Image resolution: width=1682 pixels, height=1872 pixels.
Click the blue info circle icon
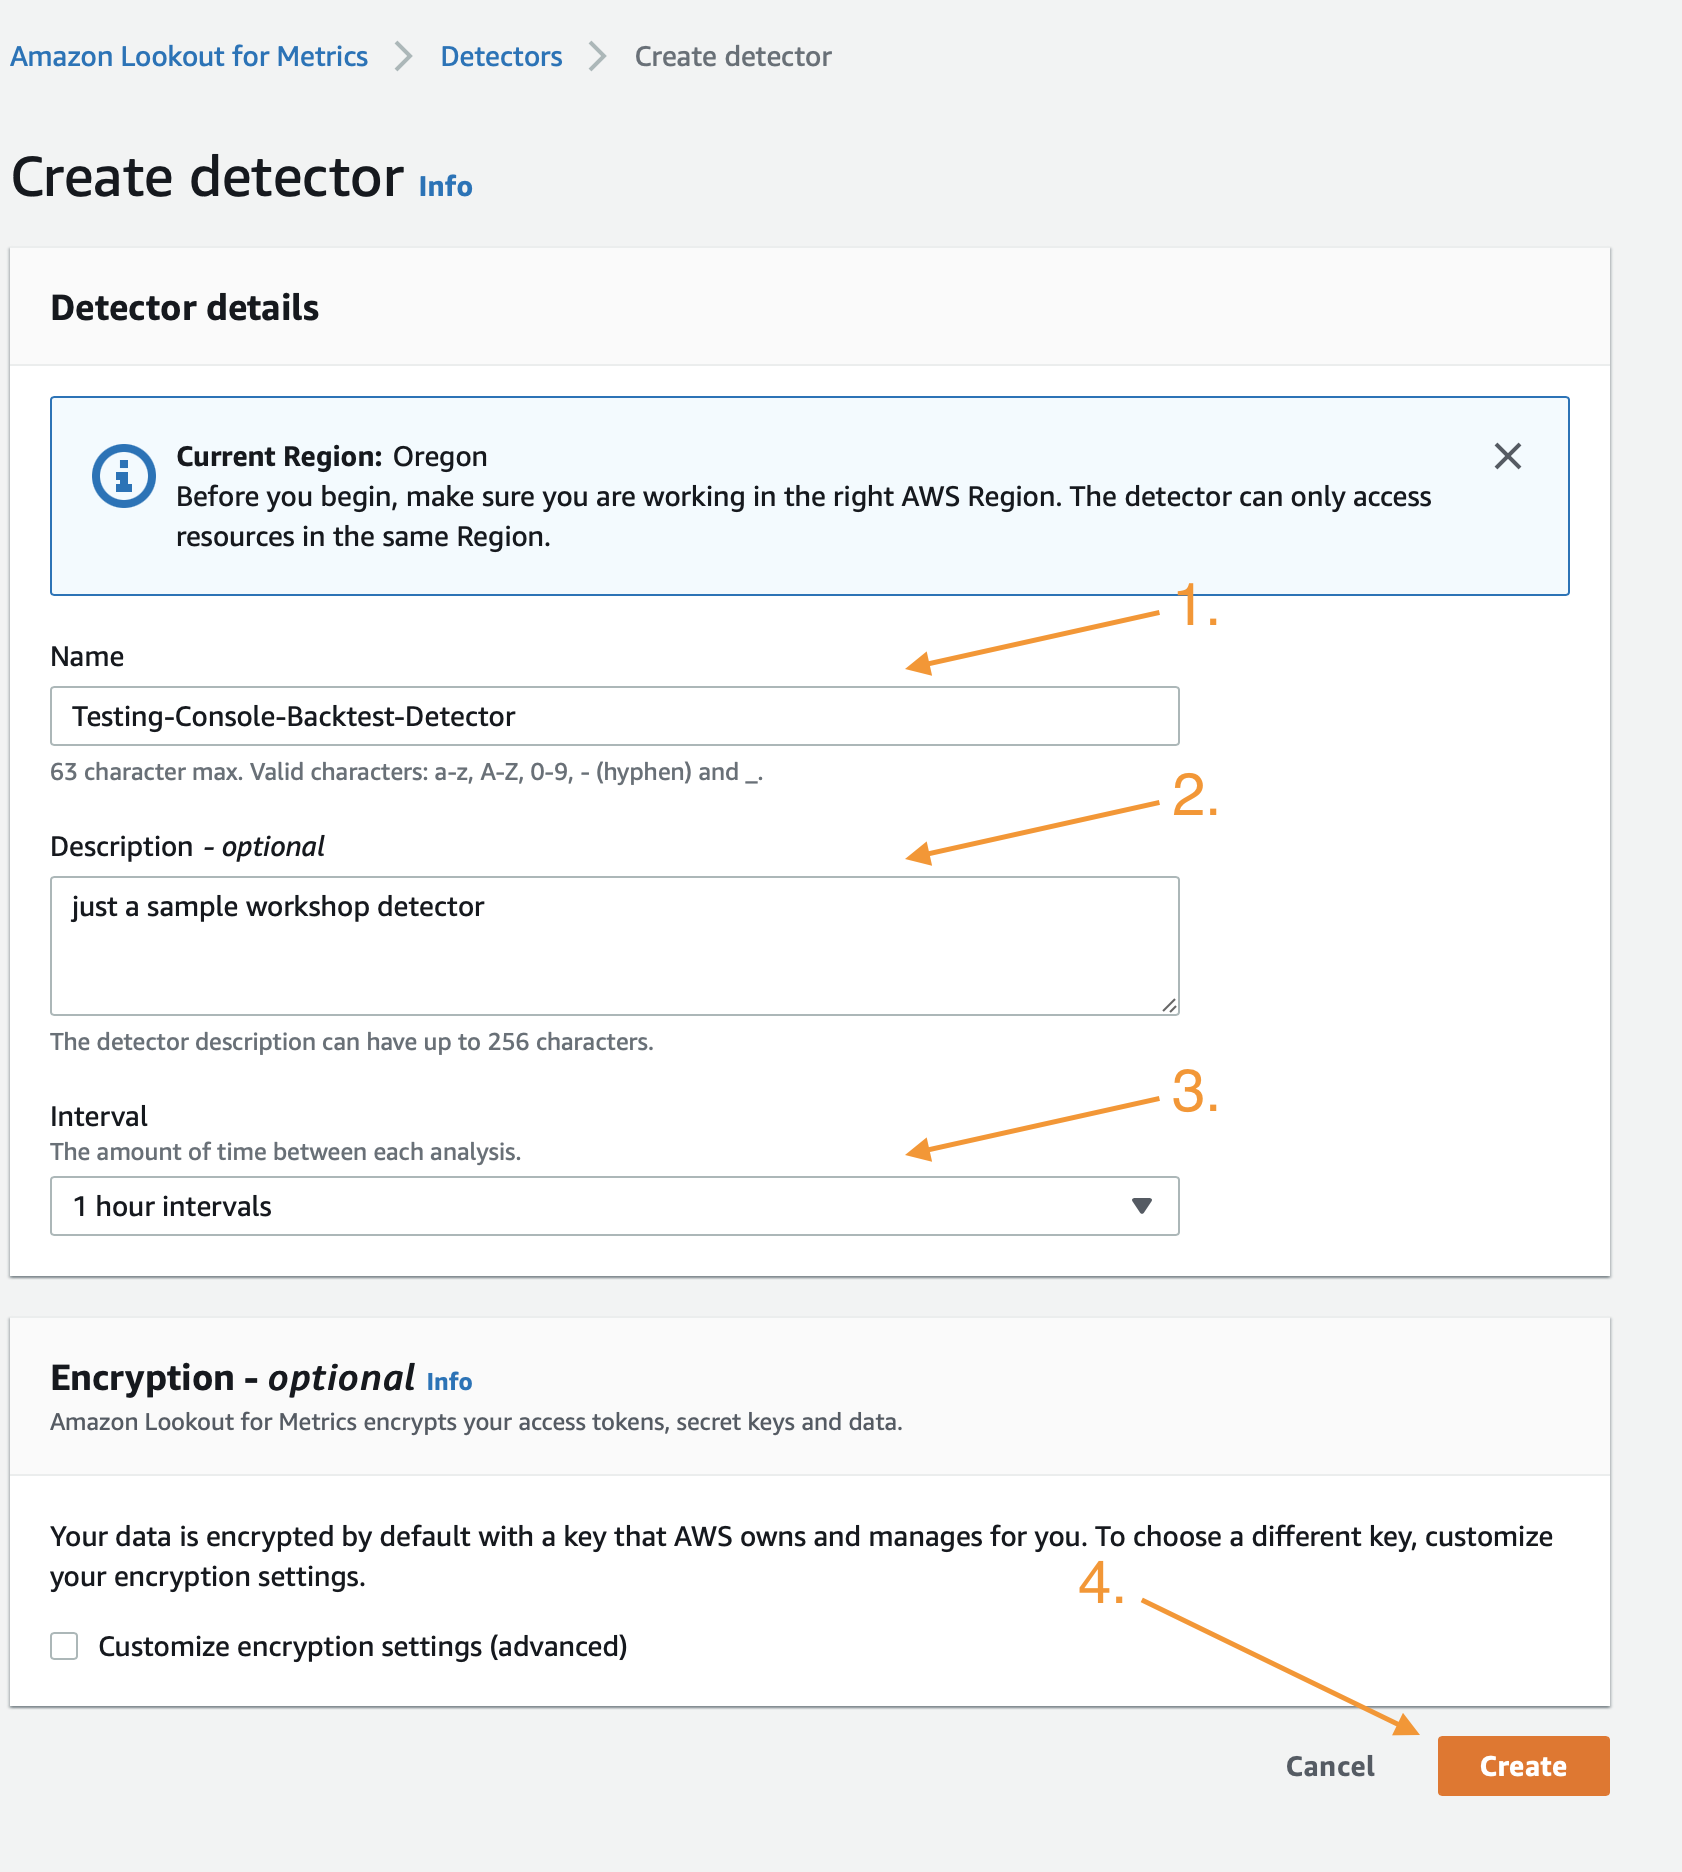pyautogui.click(x=123, y=476)
